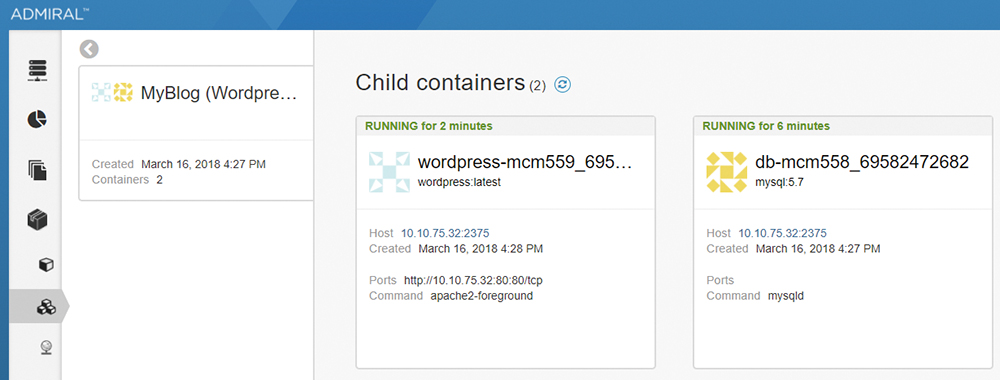Select the MyBlog (Wordpress) application card
The height and width of the screenshot is (380, 1000).
tap(196, 133)
